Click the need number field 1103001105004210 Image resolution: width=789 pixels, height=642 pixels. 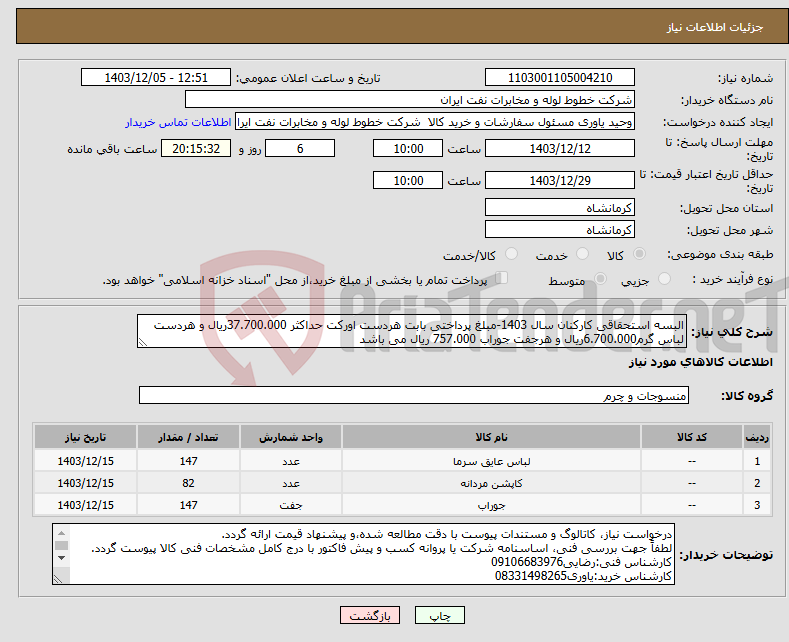coord(560,78)
